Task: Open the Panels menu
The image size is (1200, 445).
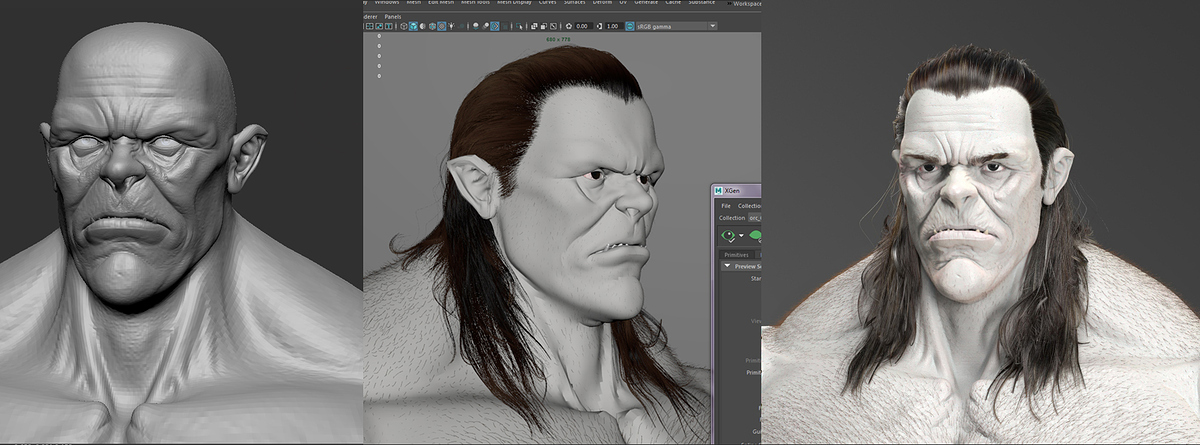Action: click(x=393, y=16)
